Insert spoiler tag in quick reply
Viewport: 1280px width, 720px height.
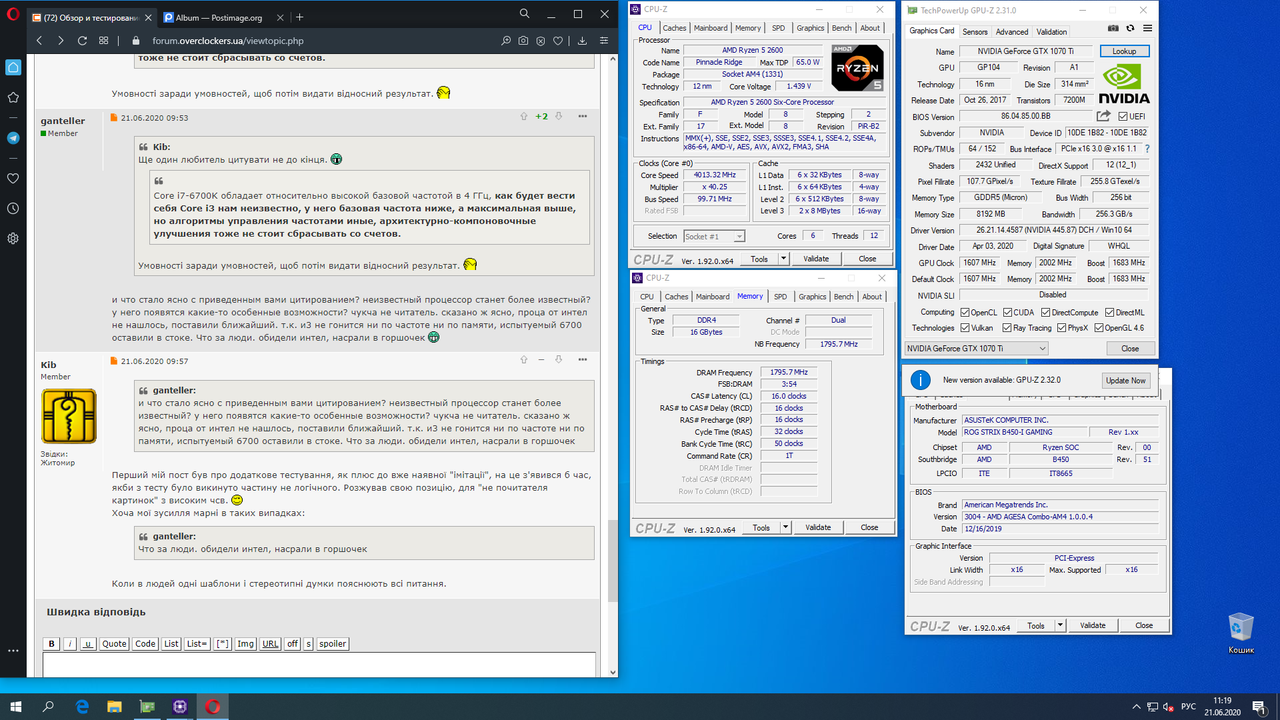coord(333,644)
